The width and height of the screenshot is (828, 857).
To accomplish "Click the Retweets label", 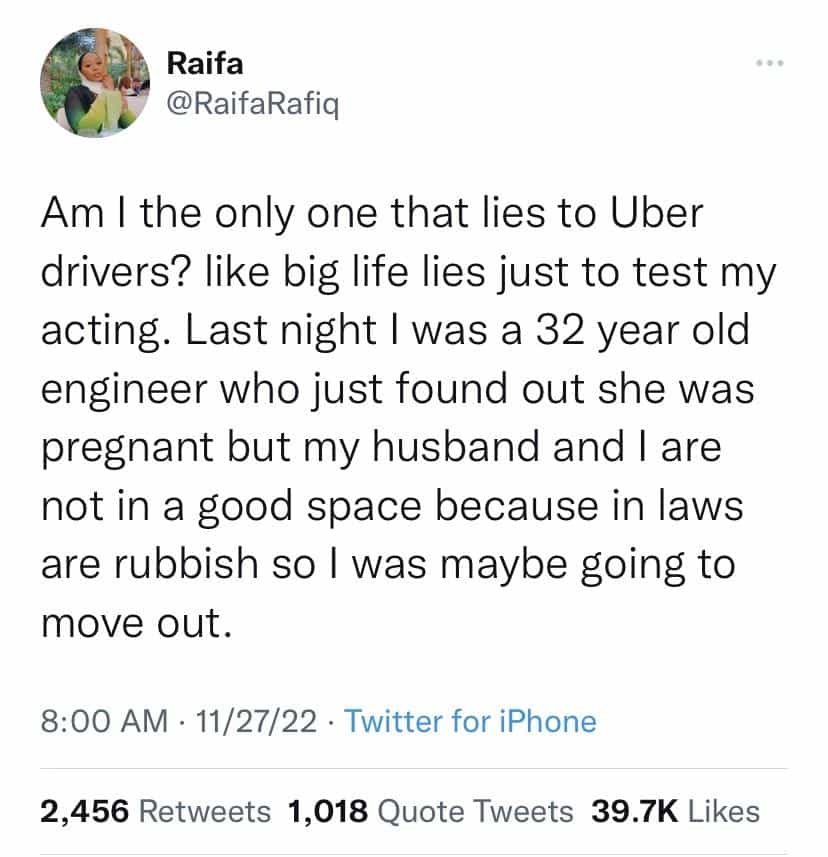I will [203, 811].
